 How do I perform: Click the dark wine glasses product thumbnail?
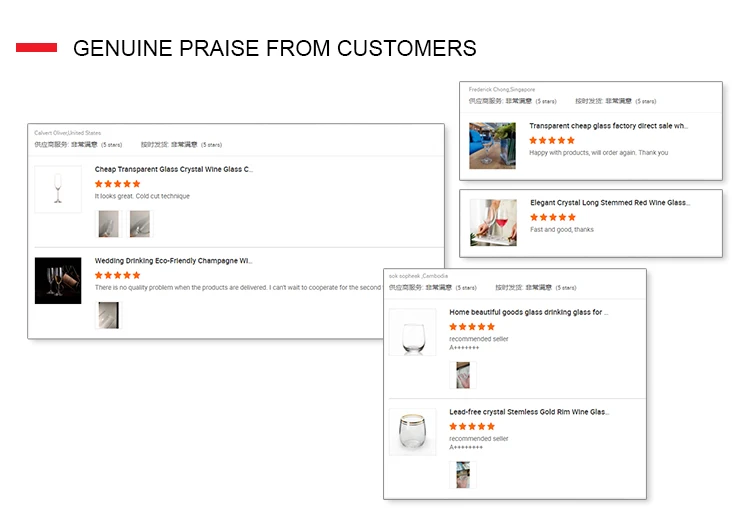(x=58, y=281)
